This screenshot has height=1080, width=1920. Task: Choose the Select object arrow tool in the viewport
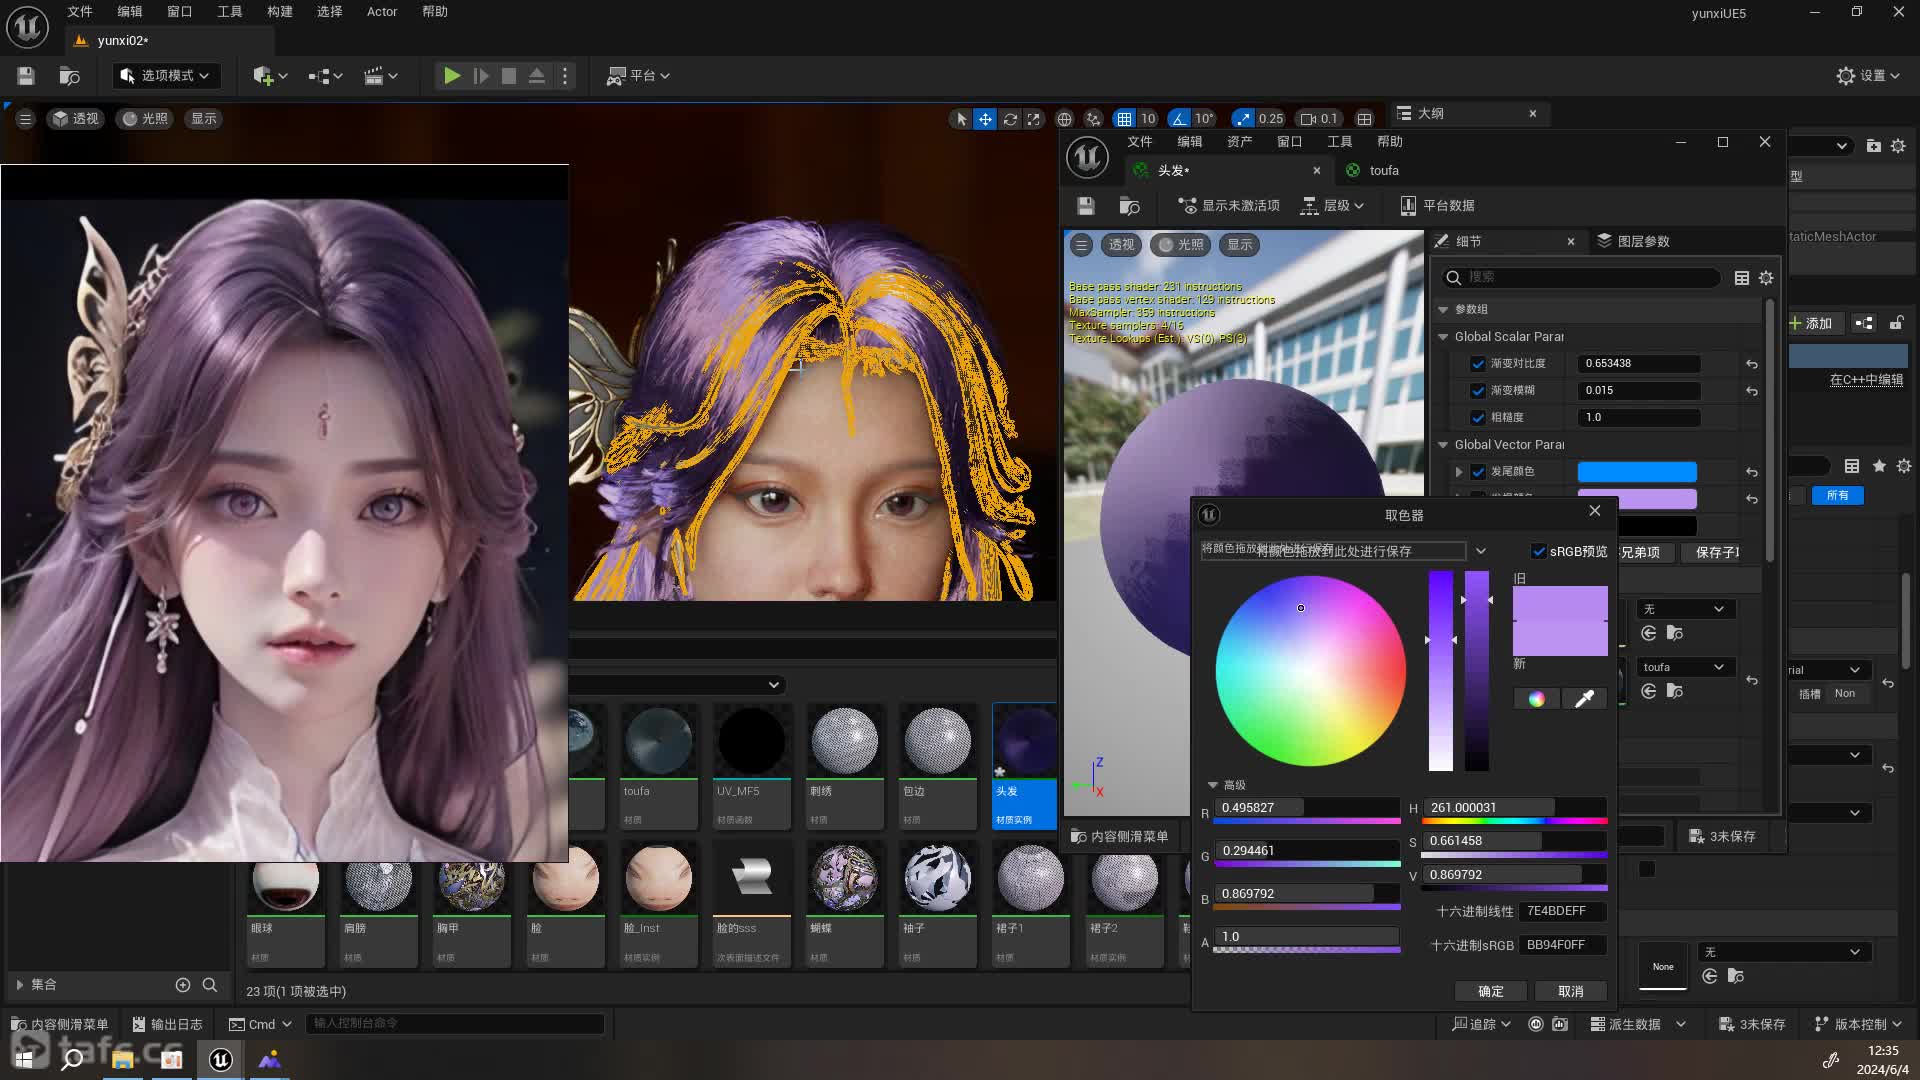point(961,119)
